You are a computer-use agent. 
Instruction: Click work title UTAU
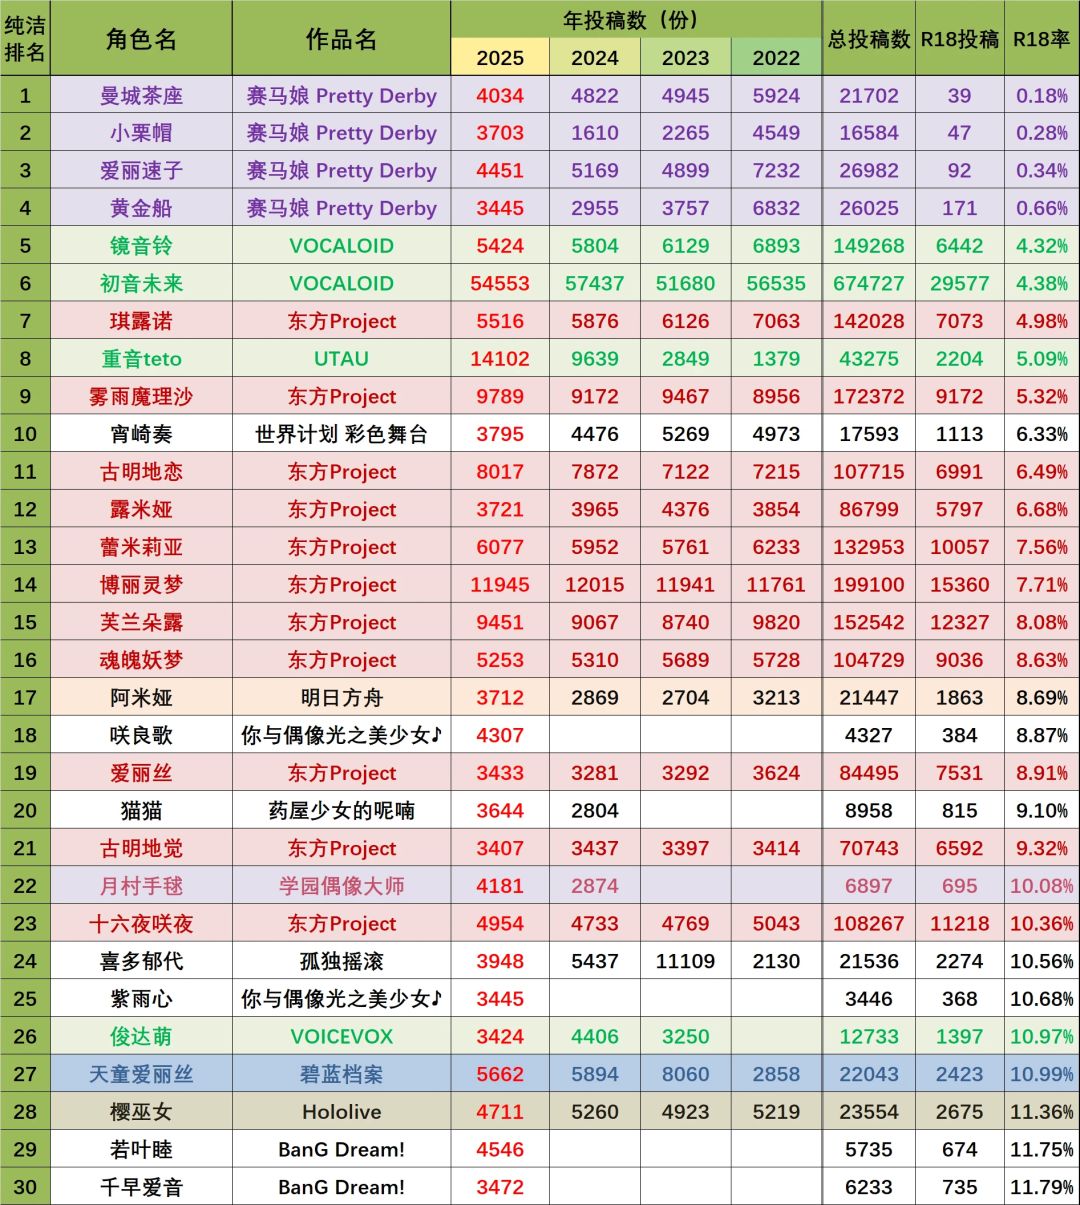pos(341,359)
